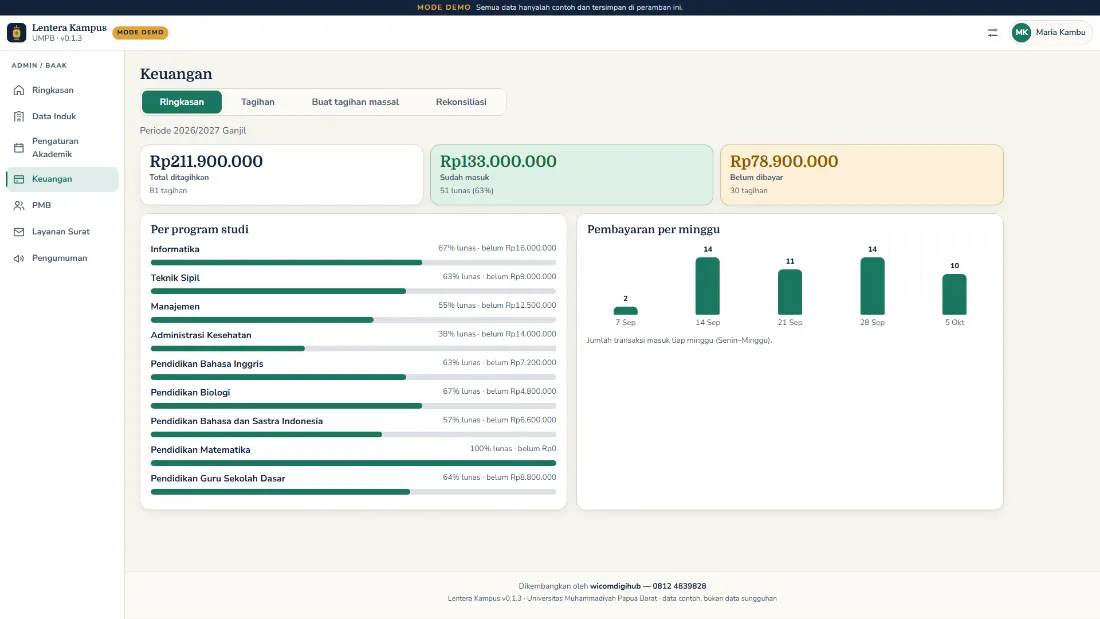Open the Maria Kambu user menu
Screen dimensions: 1100x619
tap(1050, 32)
